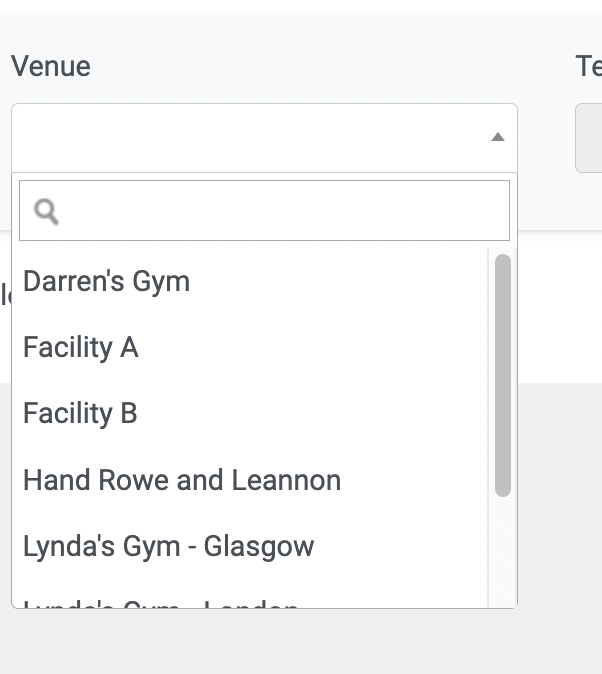Pick Hand Rowe and Leannon venue
Viewport: 602px width, 674px height.
[182, 480]
